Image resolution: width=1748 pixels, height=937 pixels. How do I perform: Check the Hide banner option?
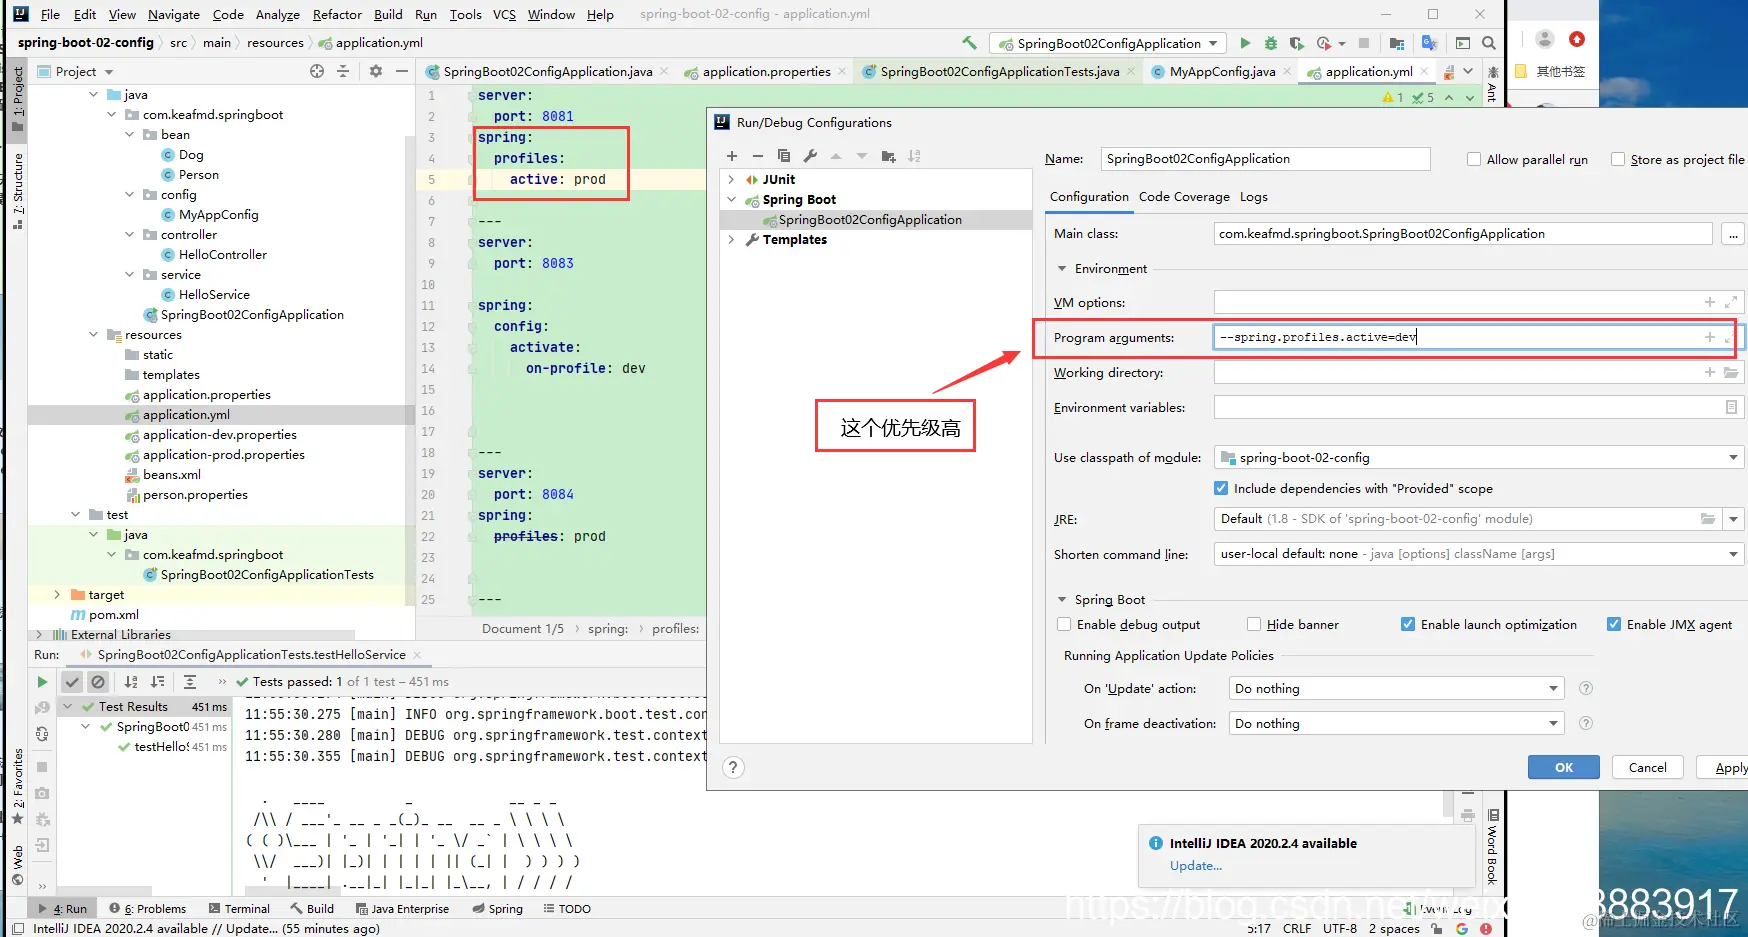pyautogui.click(x=1254, y=624)
